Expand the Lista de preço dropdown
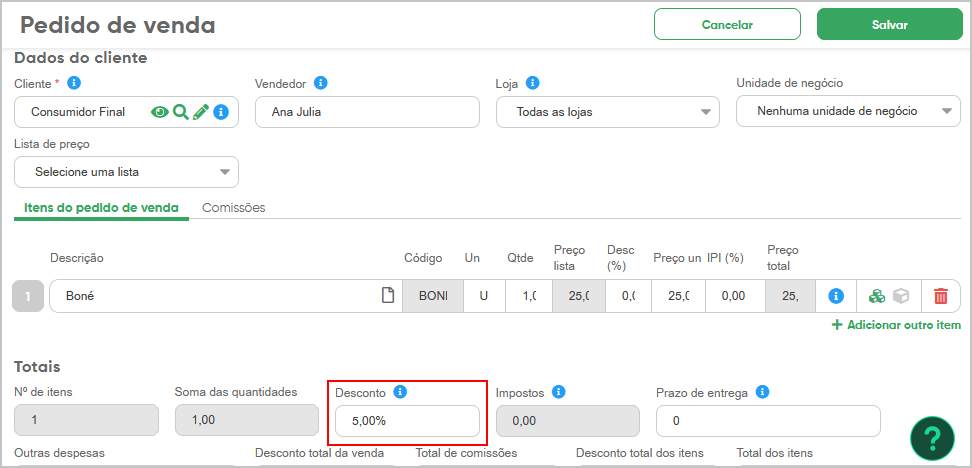Image resolution: width=972 pixels, height=468 pixels. click(x=126, y=172)
